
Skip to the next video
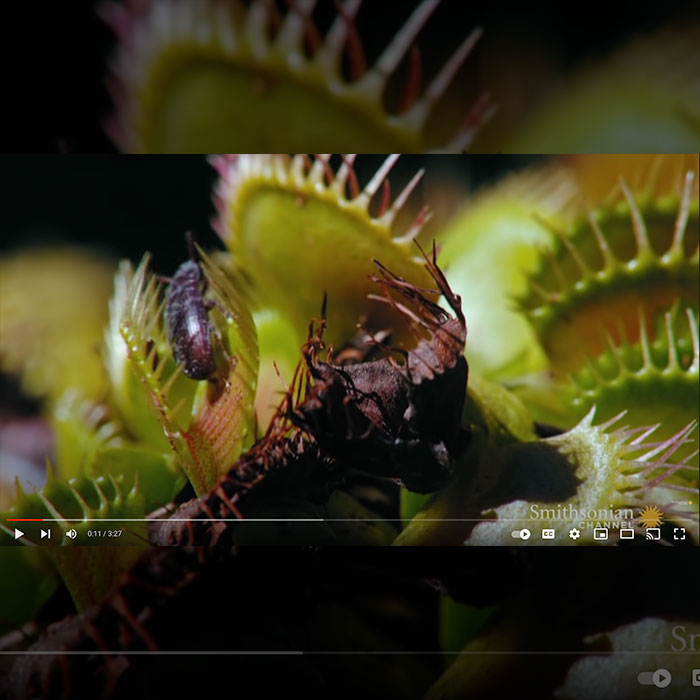45,534
